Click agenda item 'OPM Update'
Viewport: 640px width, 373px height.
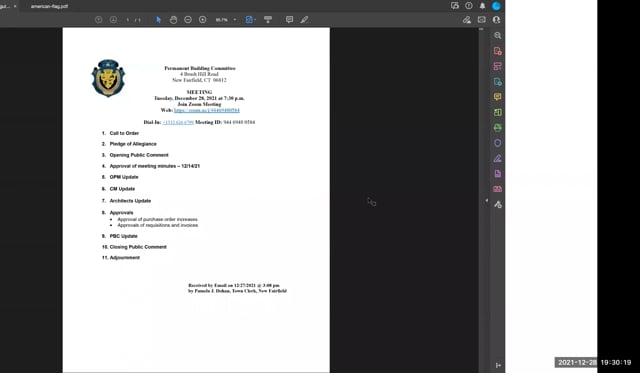(x=124, y=177)
